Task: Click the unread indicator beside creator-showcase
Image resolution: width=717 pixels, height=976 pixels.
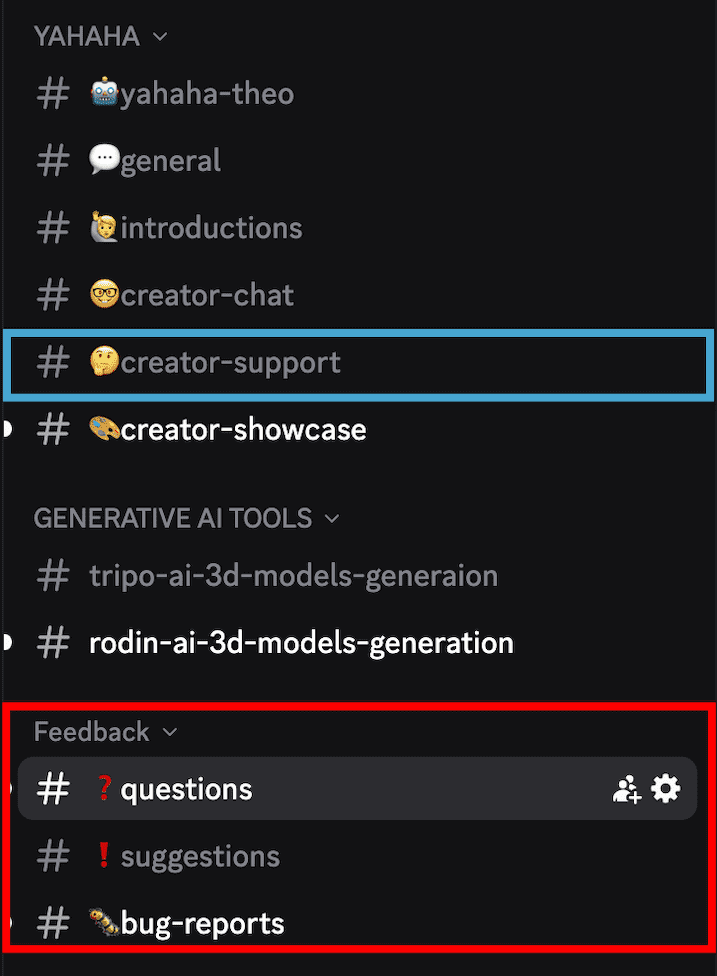Action: 4,429
